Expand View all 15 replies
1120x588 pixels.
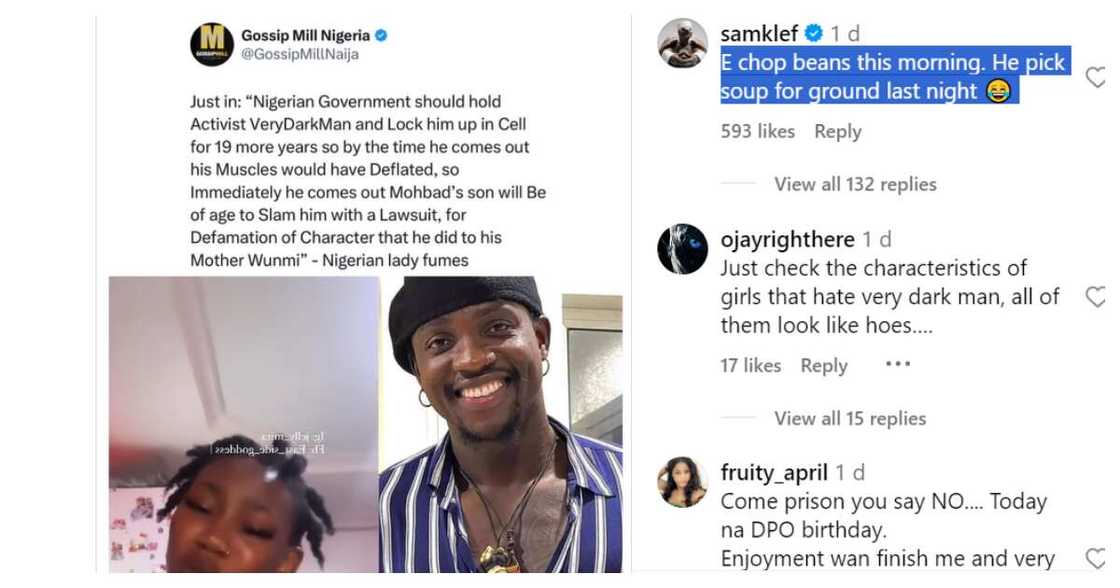(850, 418)
